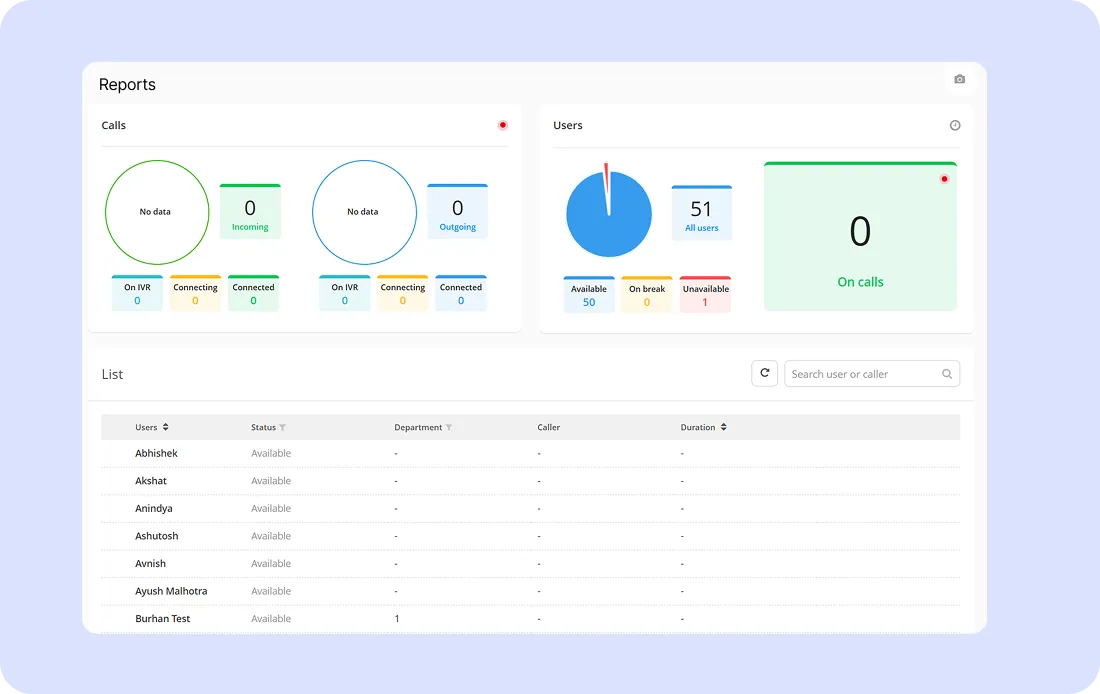Click the screenshot camera icon in Reports header
Viewport: 1100px width, 694px height.
(959, 79)
